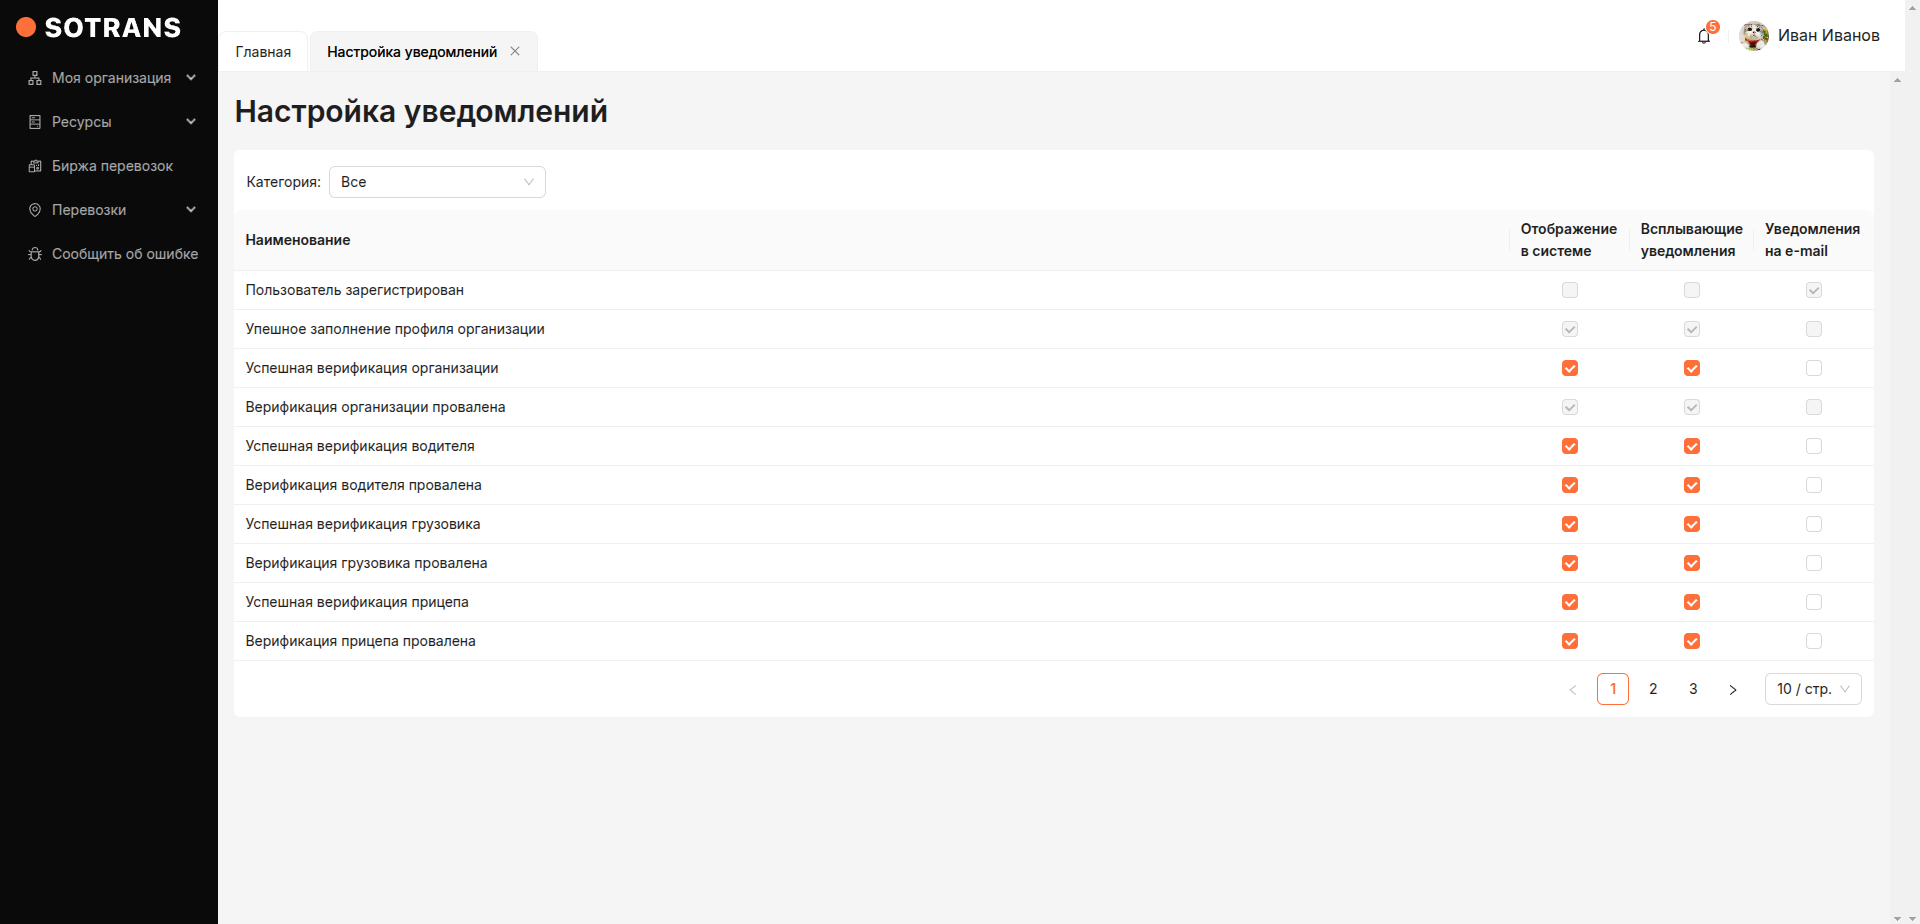Image resolution: width=1920 pixels, height=924 pixels.
Task: Open the 10 / стр. page size dropdown
Action: tap(1812, 689)
